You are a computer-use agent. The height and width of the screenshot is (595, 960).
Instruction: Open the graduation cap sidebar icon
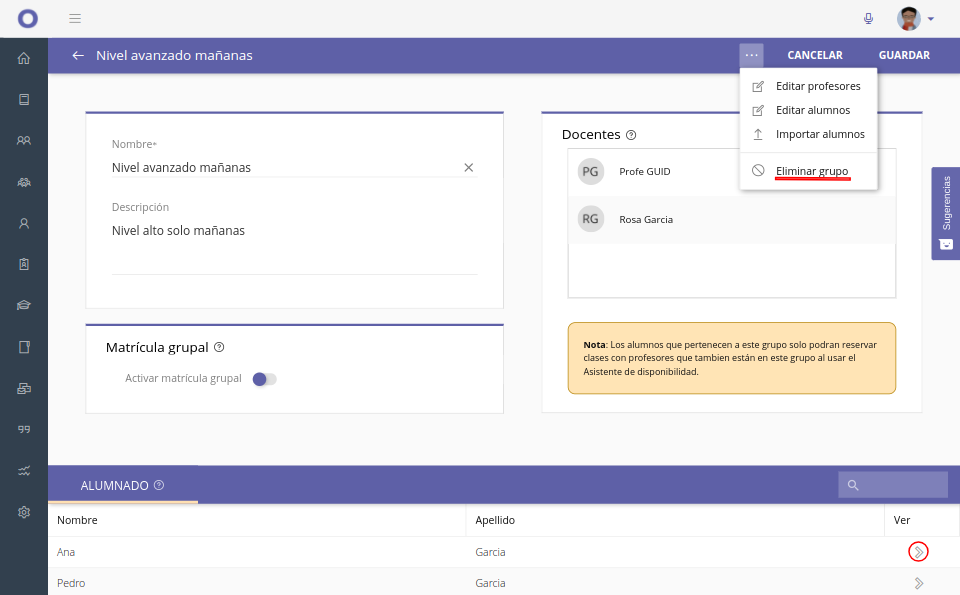[24, 305]
